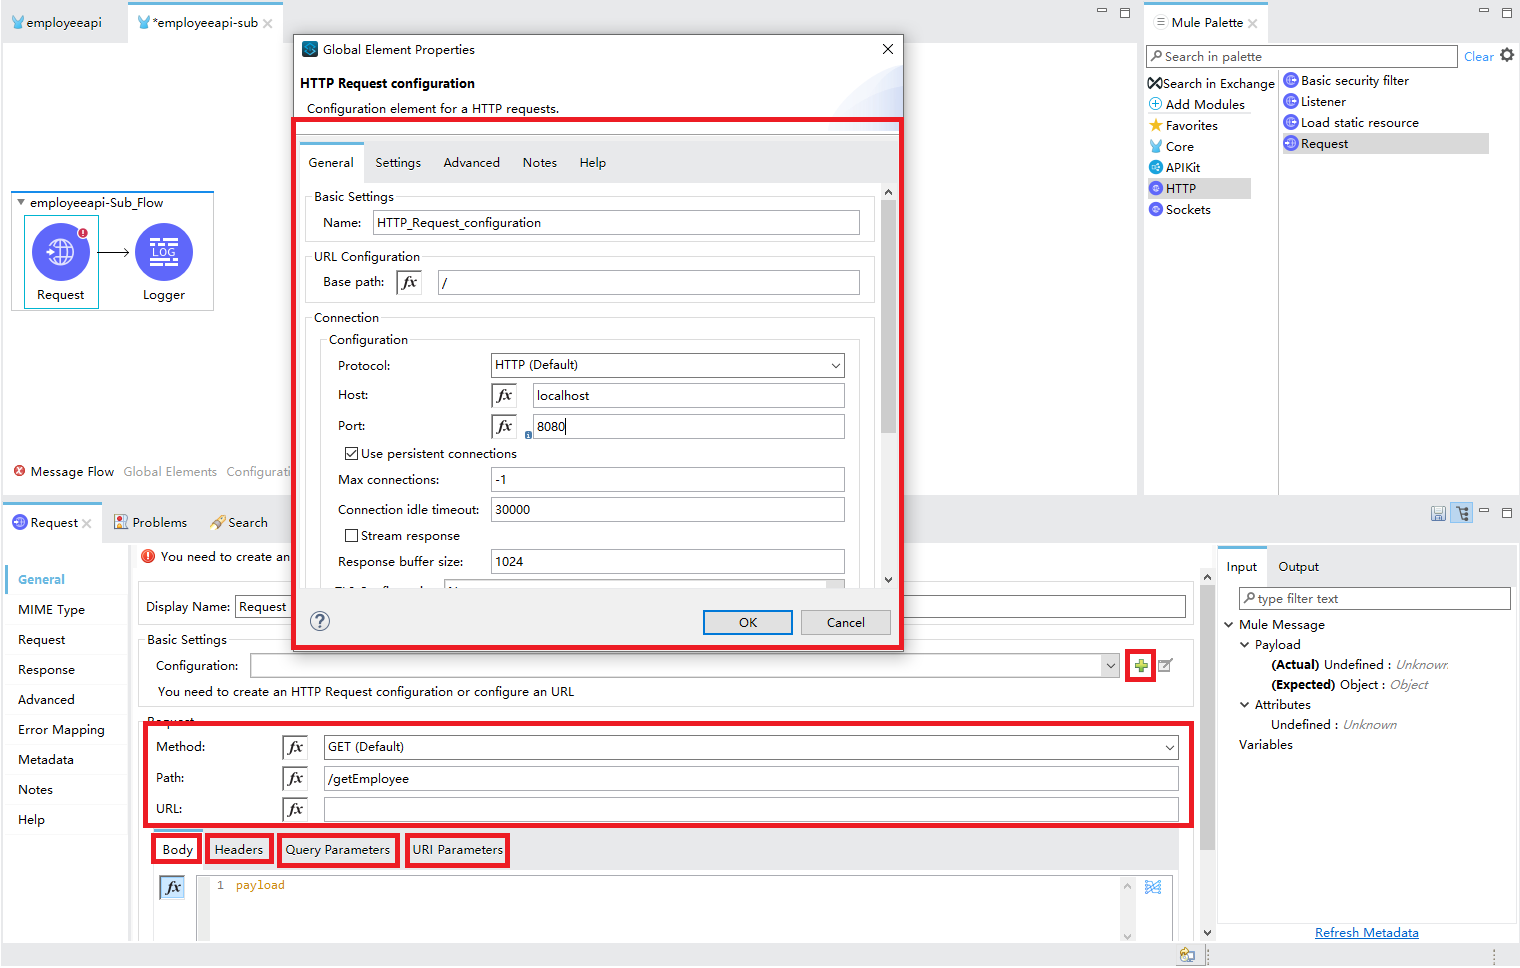Click the Refresh Metadata link
This screenshot has width=1520, height=968.
click(1367, 932)
